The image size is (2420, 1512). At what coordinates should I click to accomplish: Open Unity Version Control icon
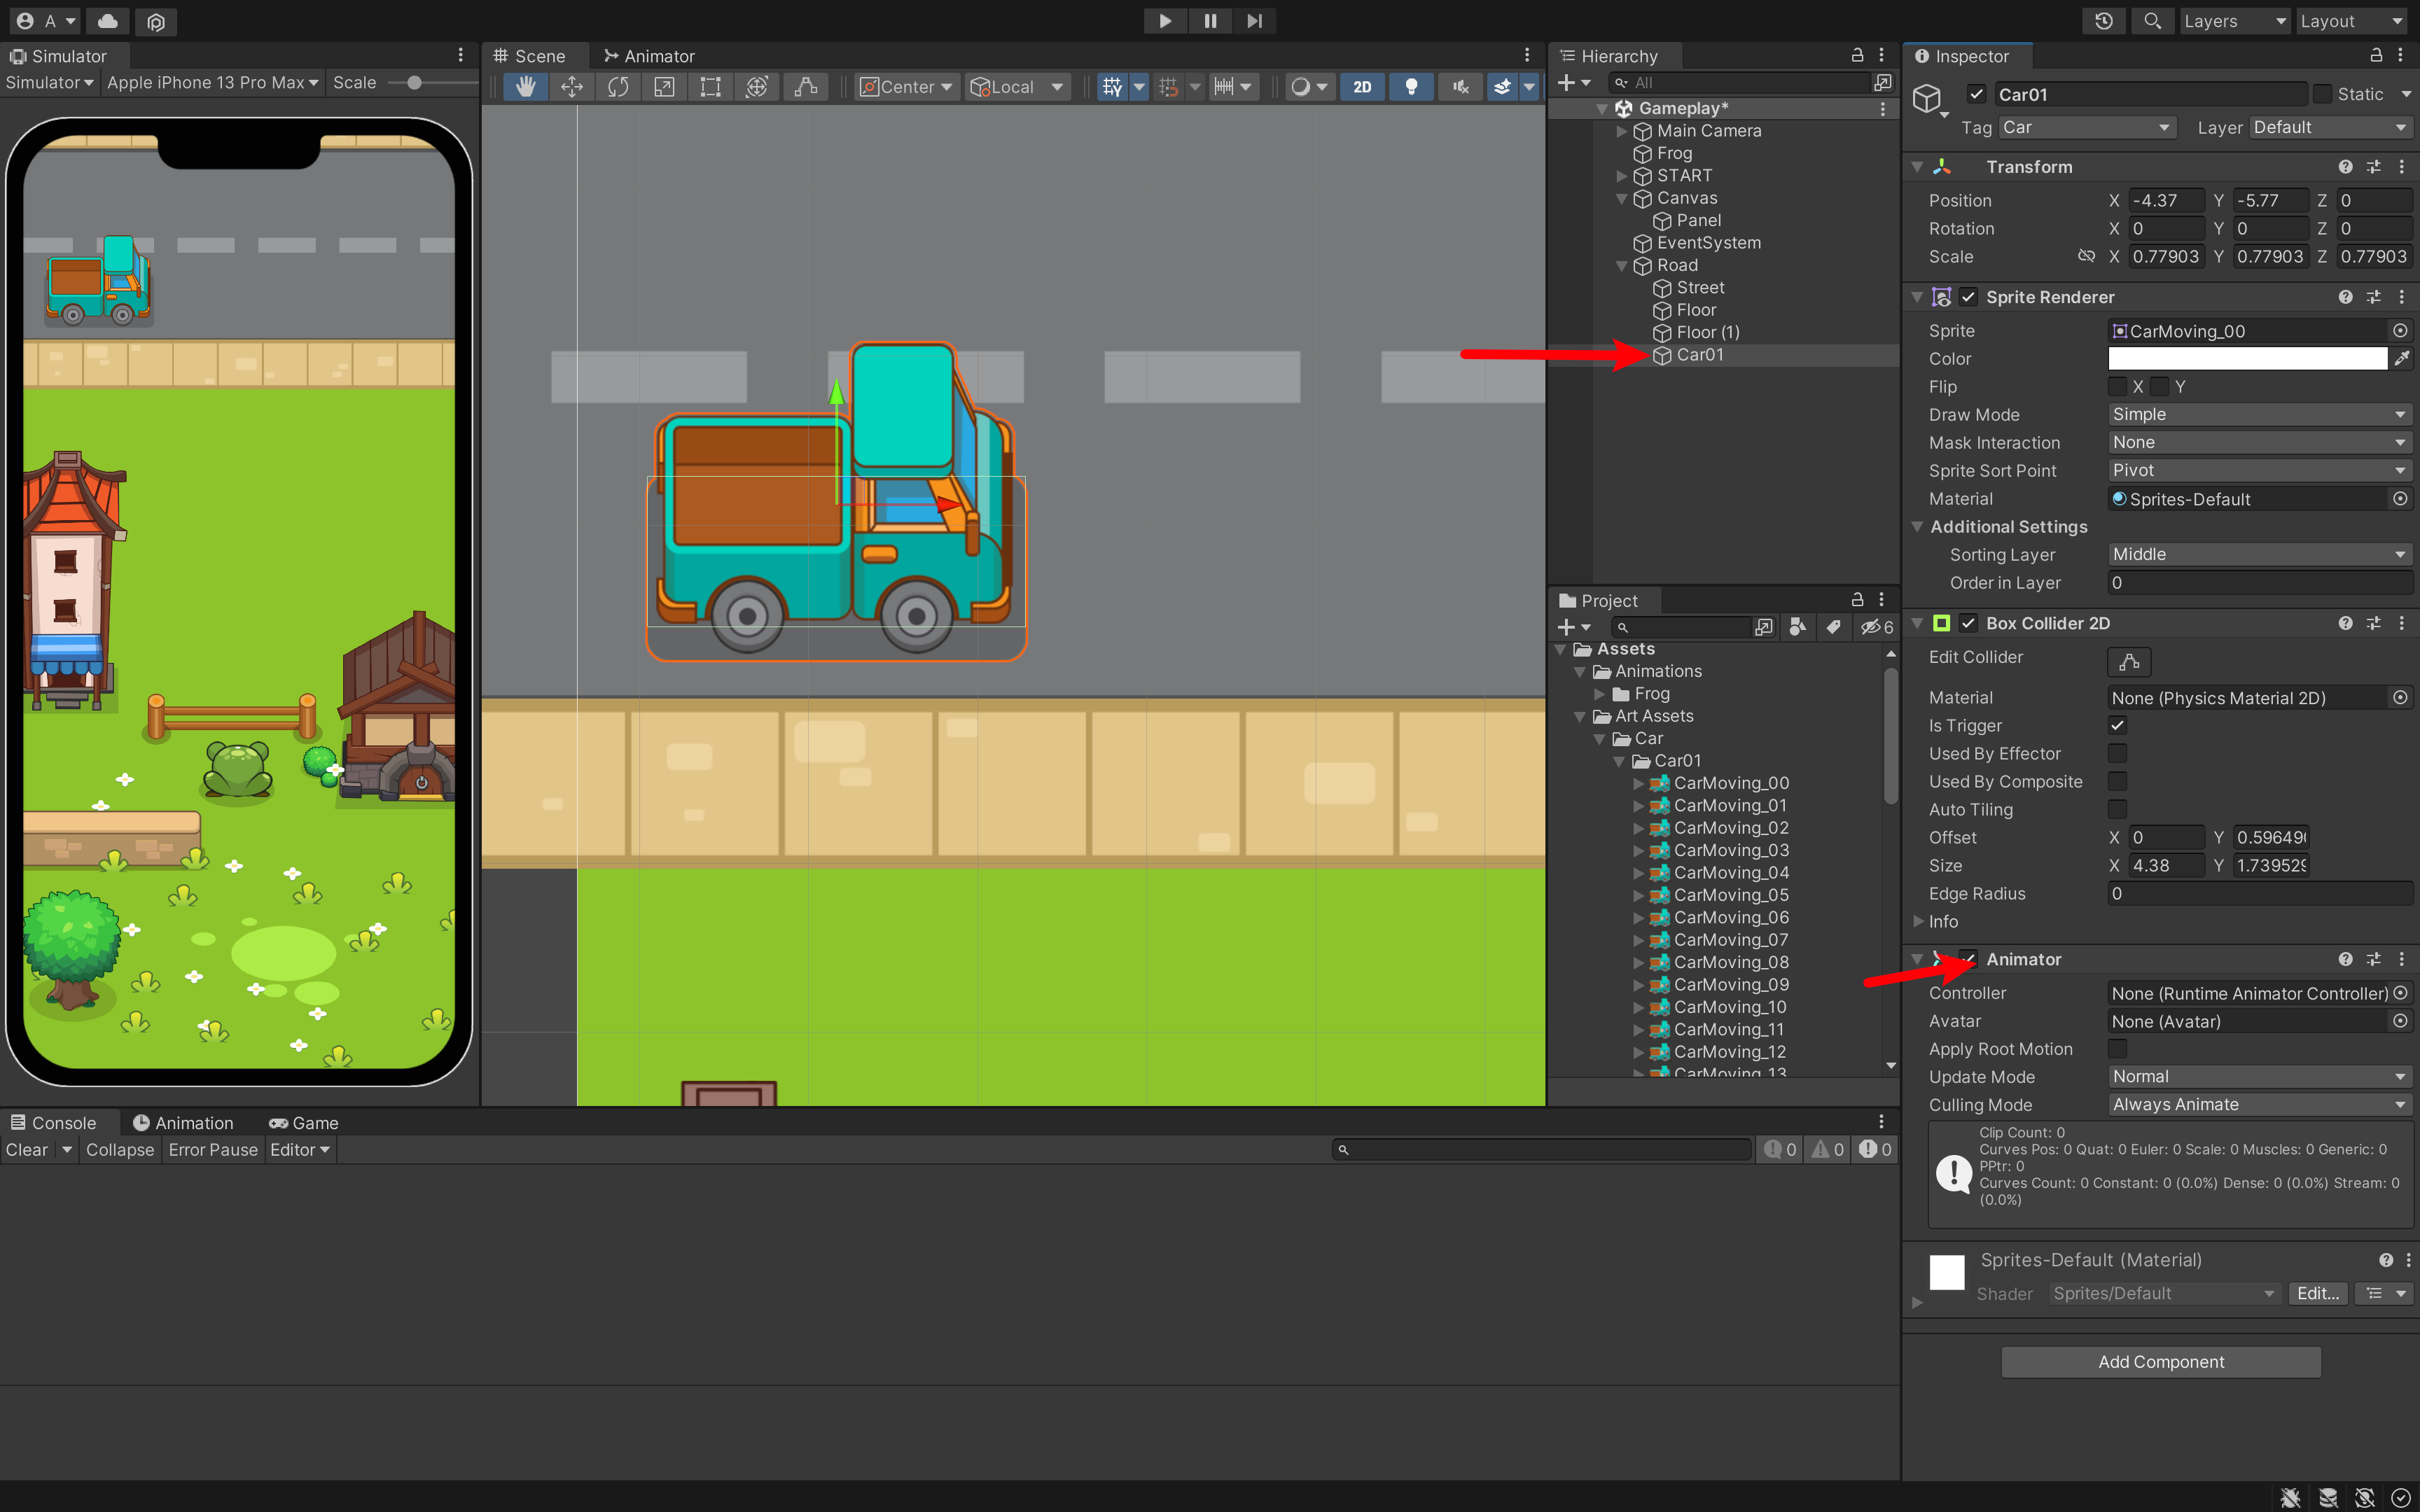click(156, 21)
